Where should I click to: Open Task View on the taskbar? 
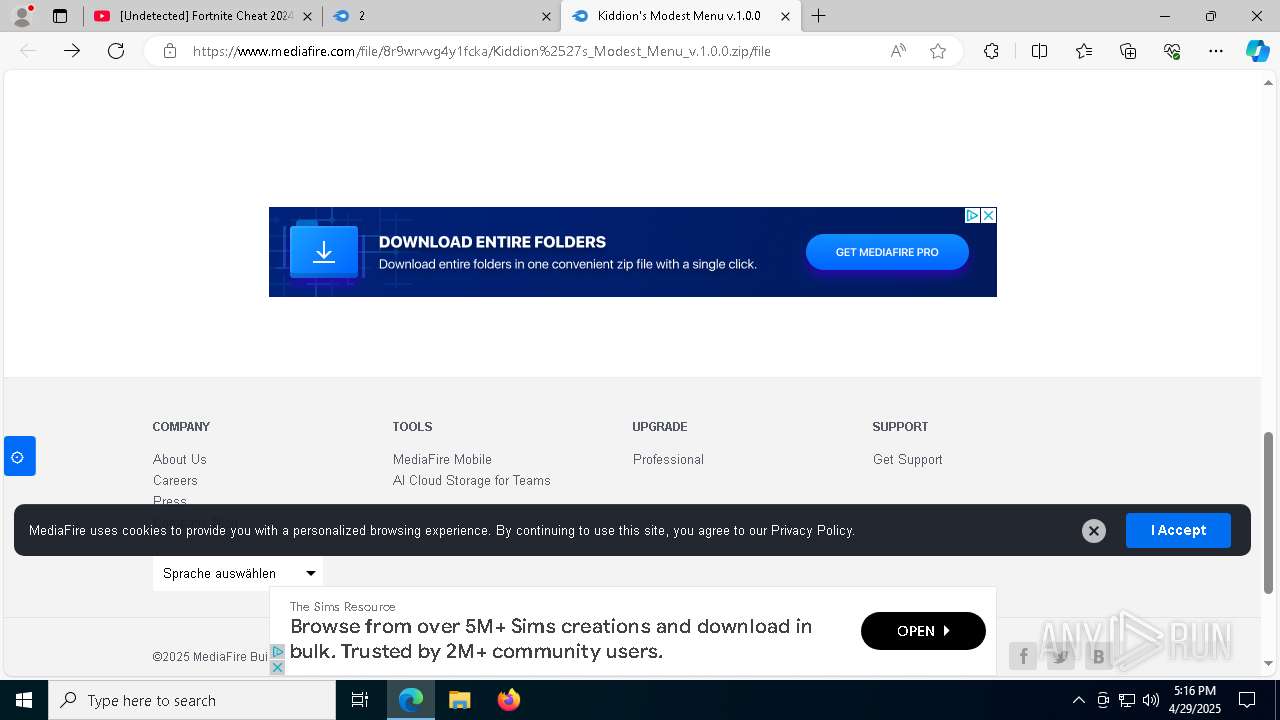click(x=360, y=700)
